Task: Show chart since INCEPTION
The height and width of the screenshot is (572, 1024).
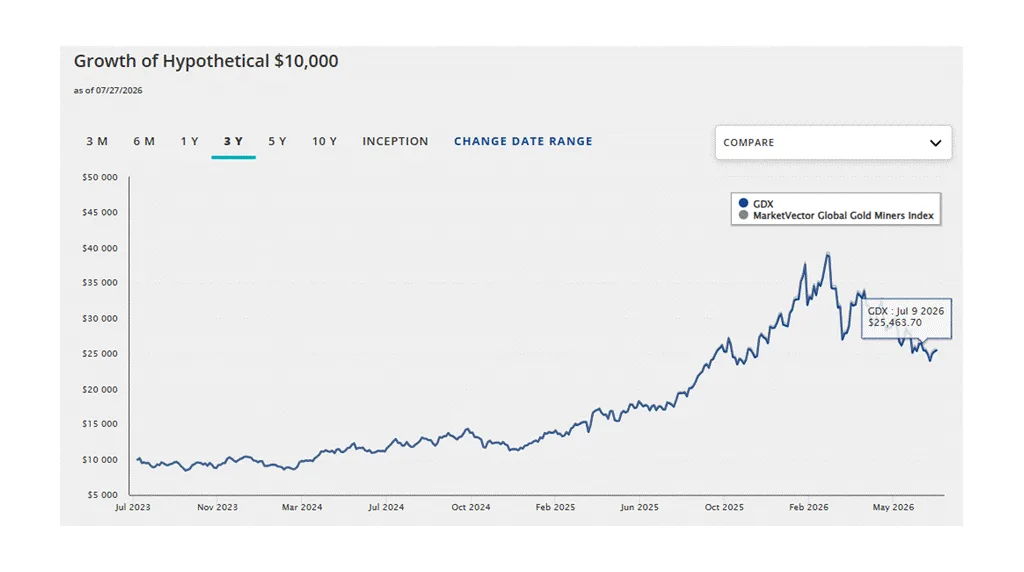Action: [x=395, y=141]
